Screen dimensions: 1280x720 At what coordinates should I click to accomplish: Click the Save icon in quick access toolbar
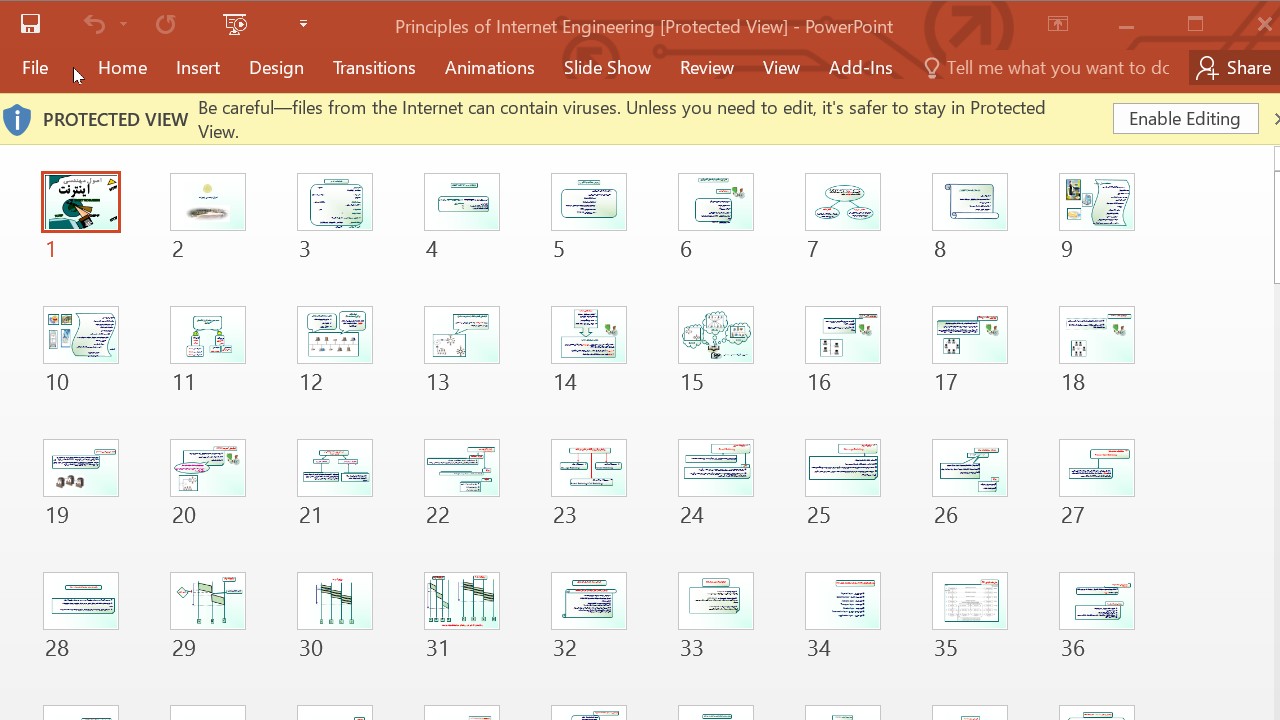[x=30, y=24]
